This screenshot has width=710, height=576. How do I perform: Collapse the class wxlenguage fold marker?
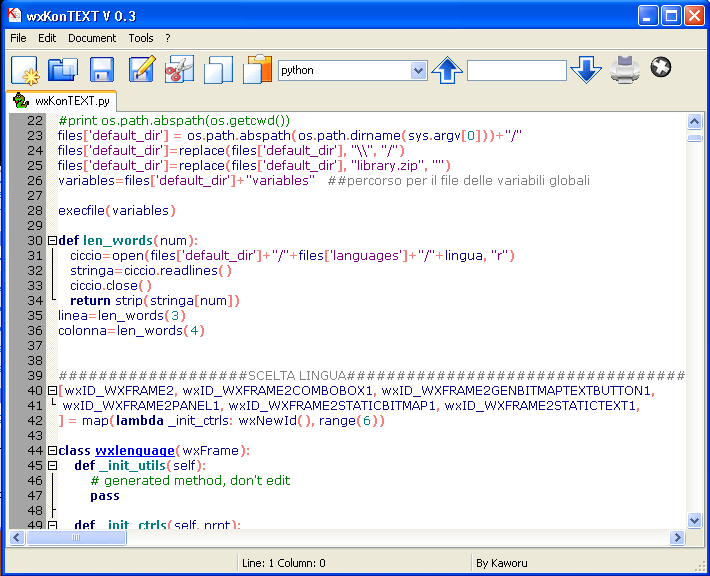(x=52, y=450)
